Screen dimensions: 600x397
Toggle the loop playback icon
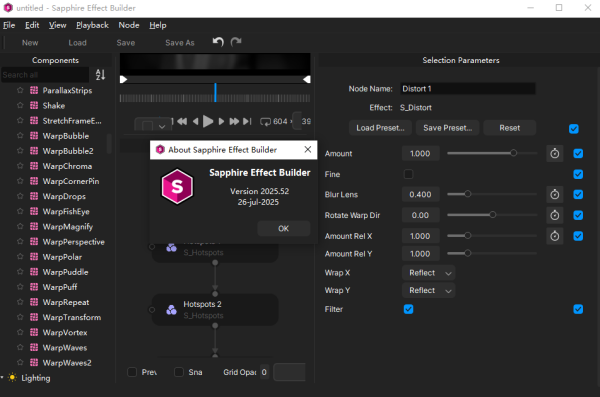(x=265, y=122)
